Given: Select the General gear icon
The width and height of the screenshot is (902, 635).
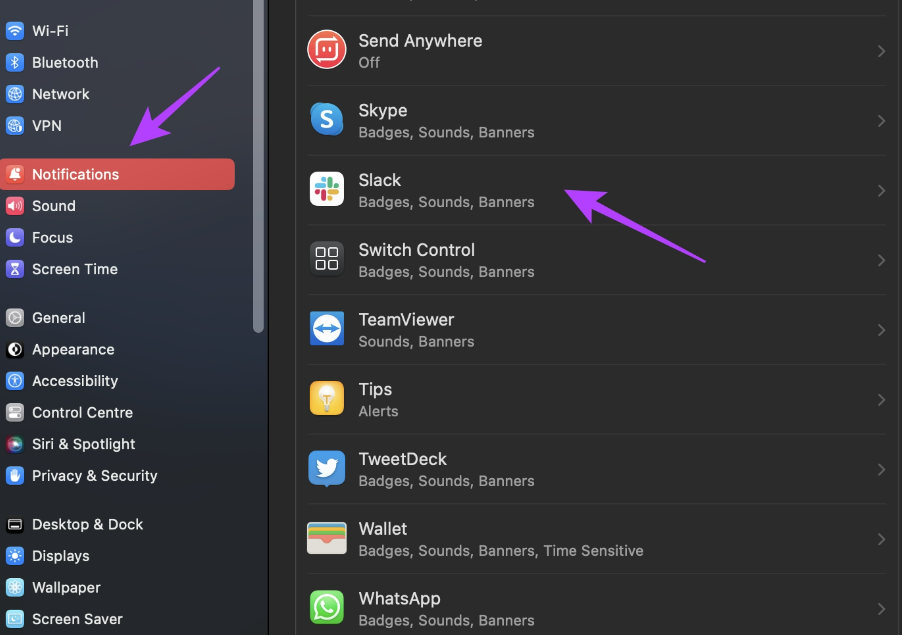Looking at the screenshot, I should 15,318.
